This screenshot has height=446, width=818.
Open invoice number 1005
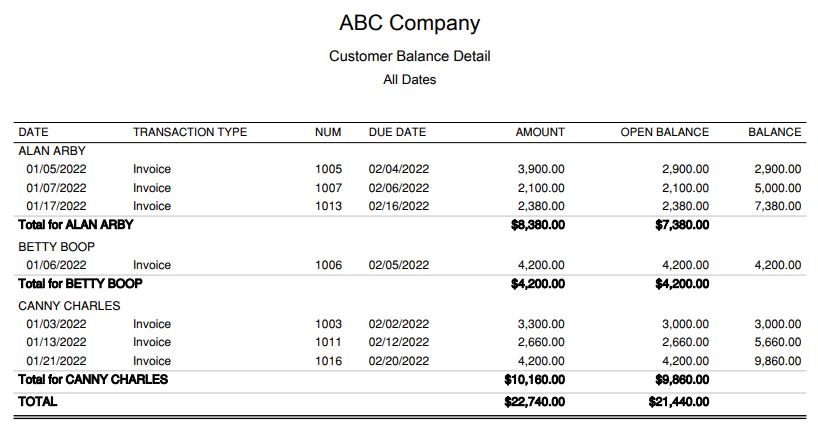point(328,169)
